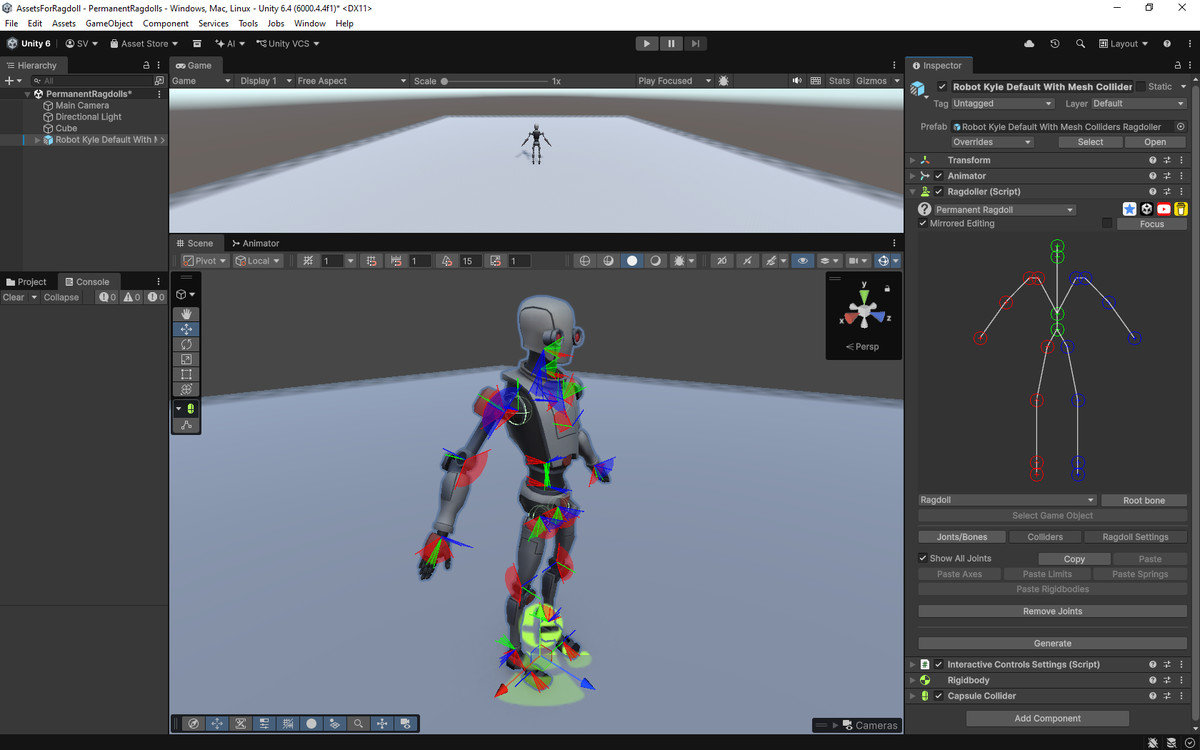The height and width of the screenshot is (750, 1200).
Task: Open the Unity search magnifier icon
Action: click(x=1080, y=44)
